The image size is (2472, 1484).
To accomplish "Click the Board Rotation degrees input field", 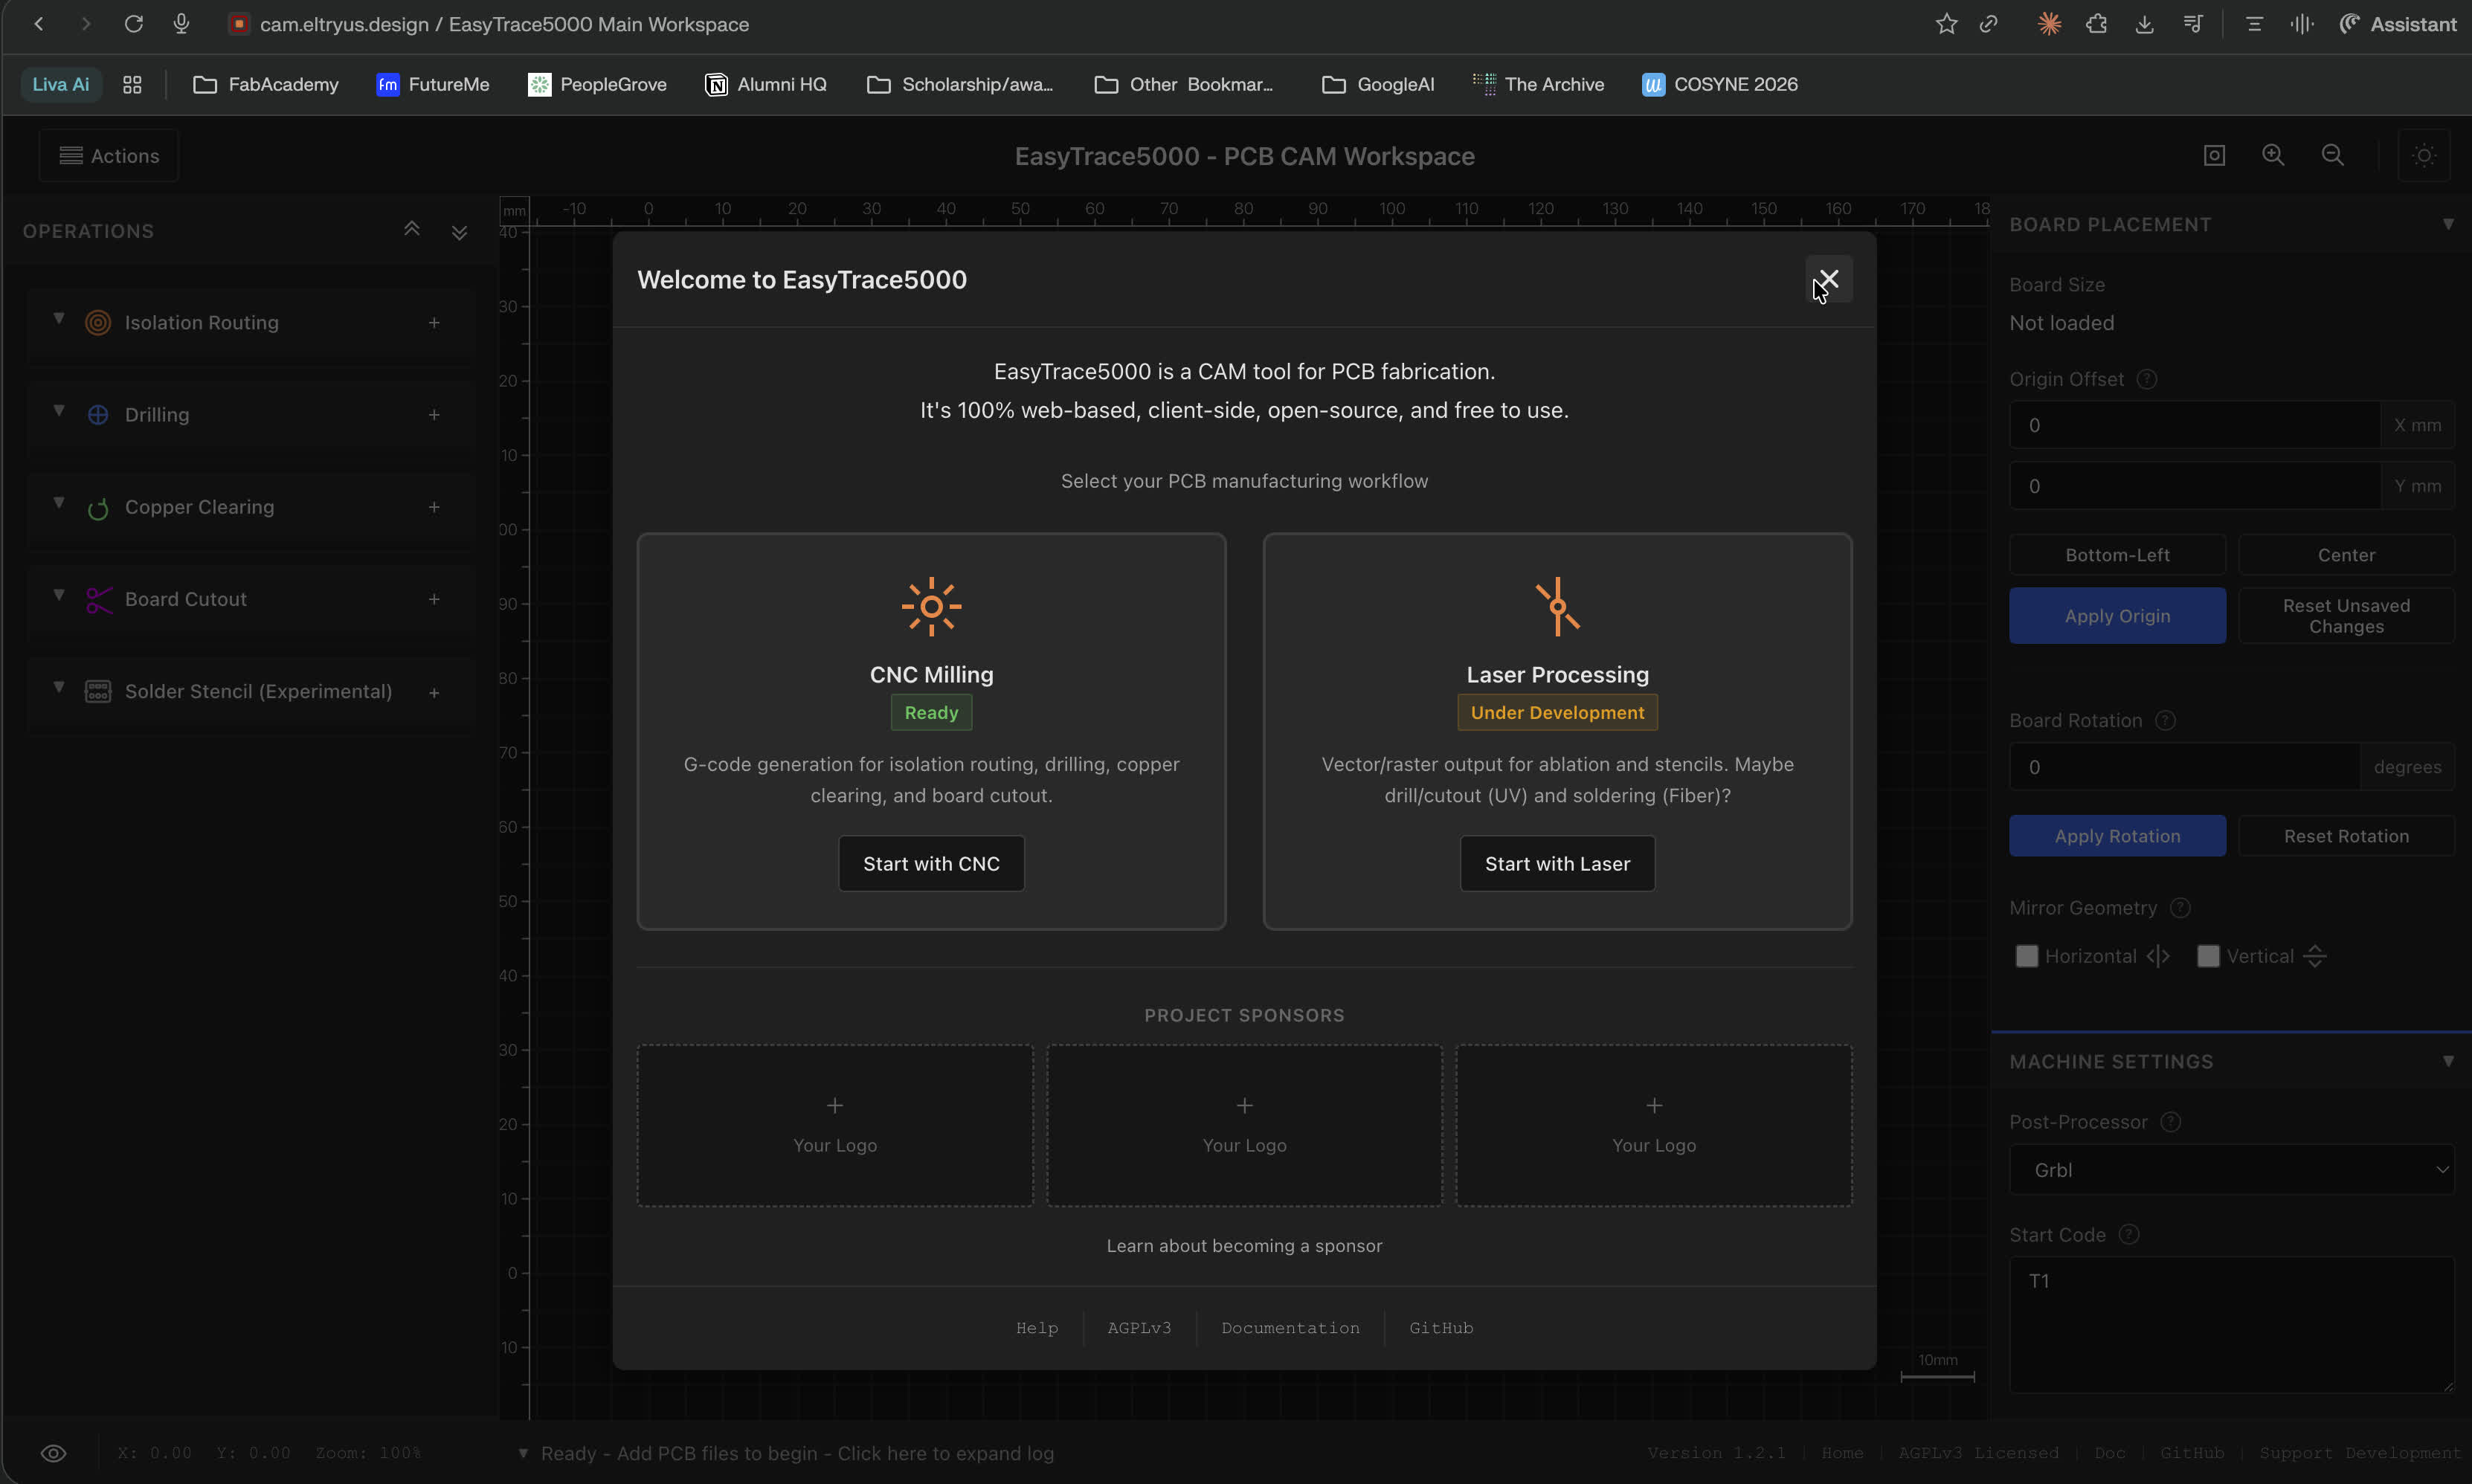I will tap(2185, 767).
